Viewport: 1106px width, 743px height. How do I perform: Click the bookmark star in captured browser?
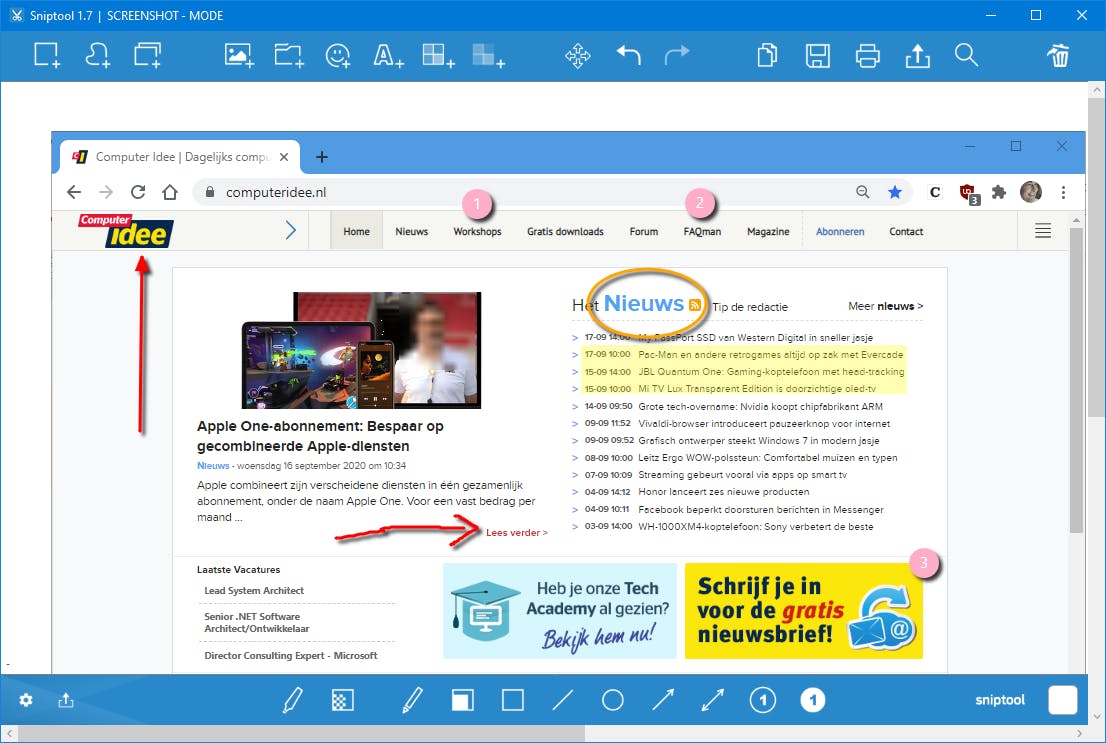(895, 192)
